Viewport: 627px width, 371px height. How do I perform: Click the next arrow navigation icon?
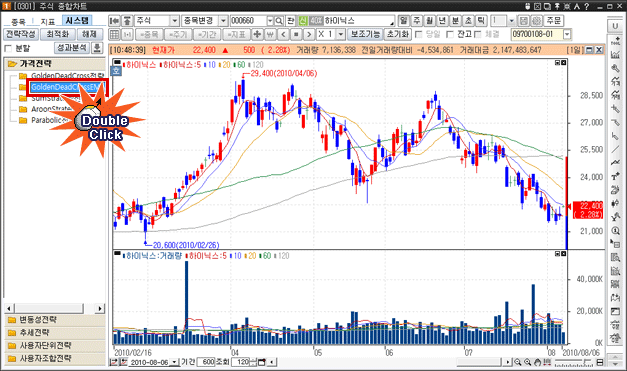pos(309,34)
